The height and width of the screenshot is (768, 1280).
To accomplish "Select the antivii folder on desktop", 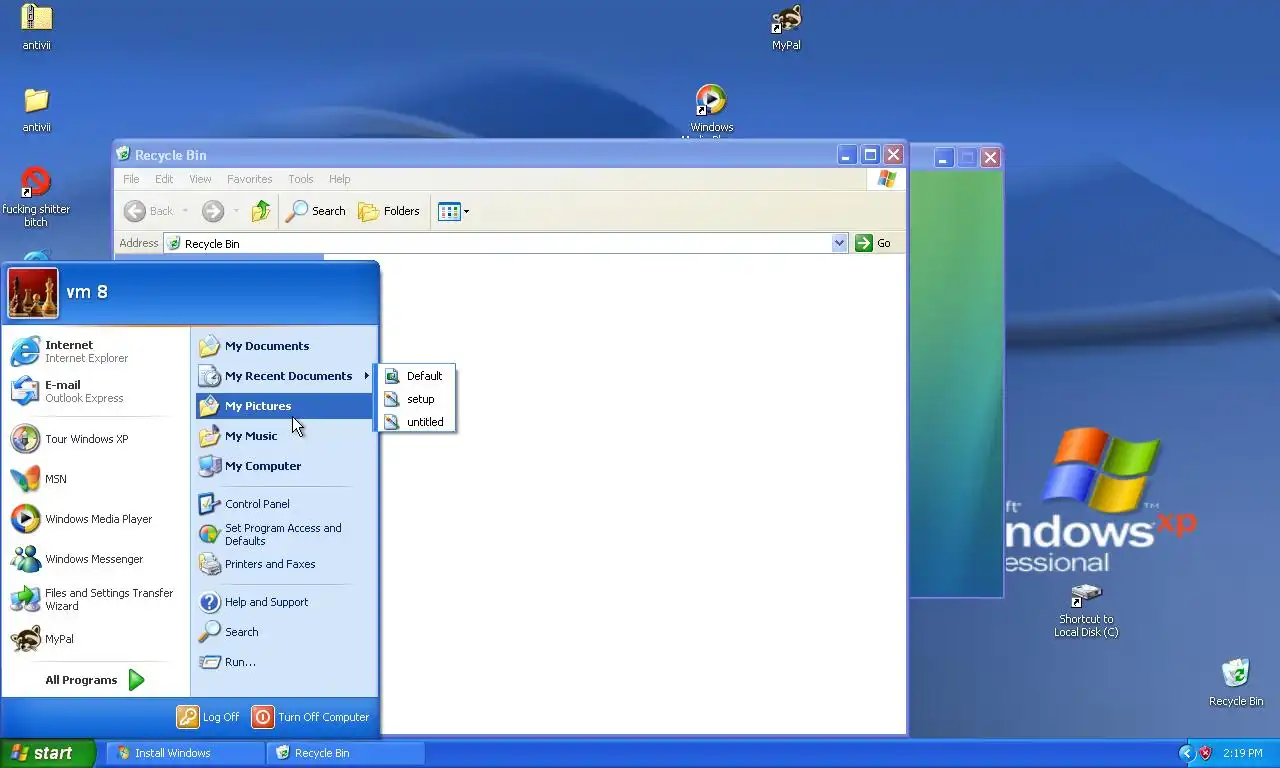I will (37, 110).
